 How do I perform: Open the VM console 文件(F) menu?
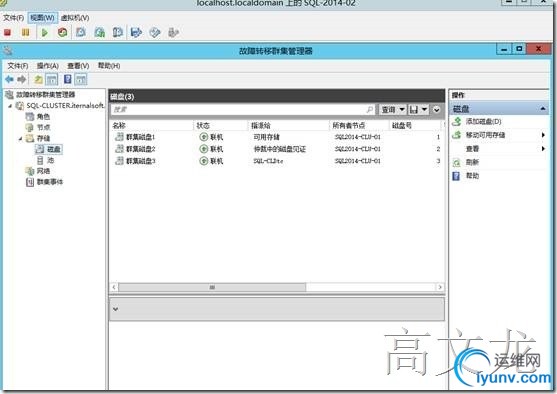point(13,18)
